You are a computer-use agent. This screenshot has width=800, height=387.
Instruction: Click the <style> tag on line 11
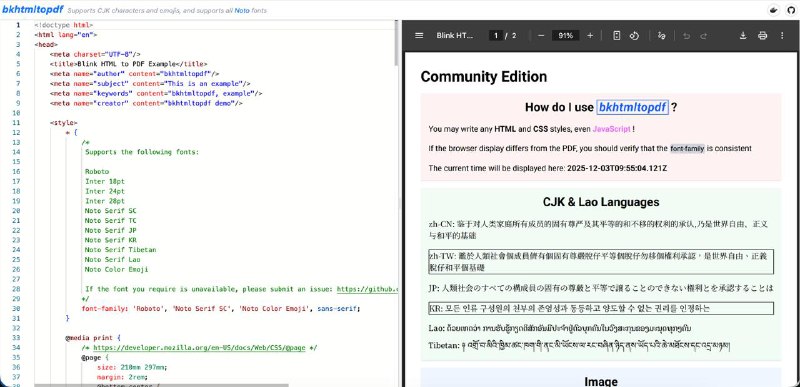pos(64,123)
